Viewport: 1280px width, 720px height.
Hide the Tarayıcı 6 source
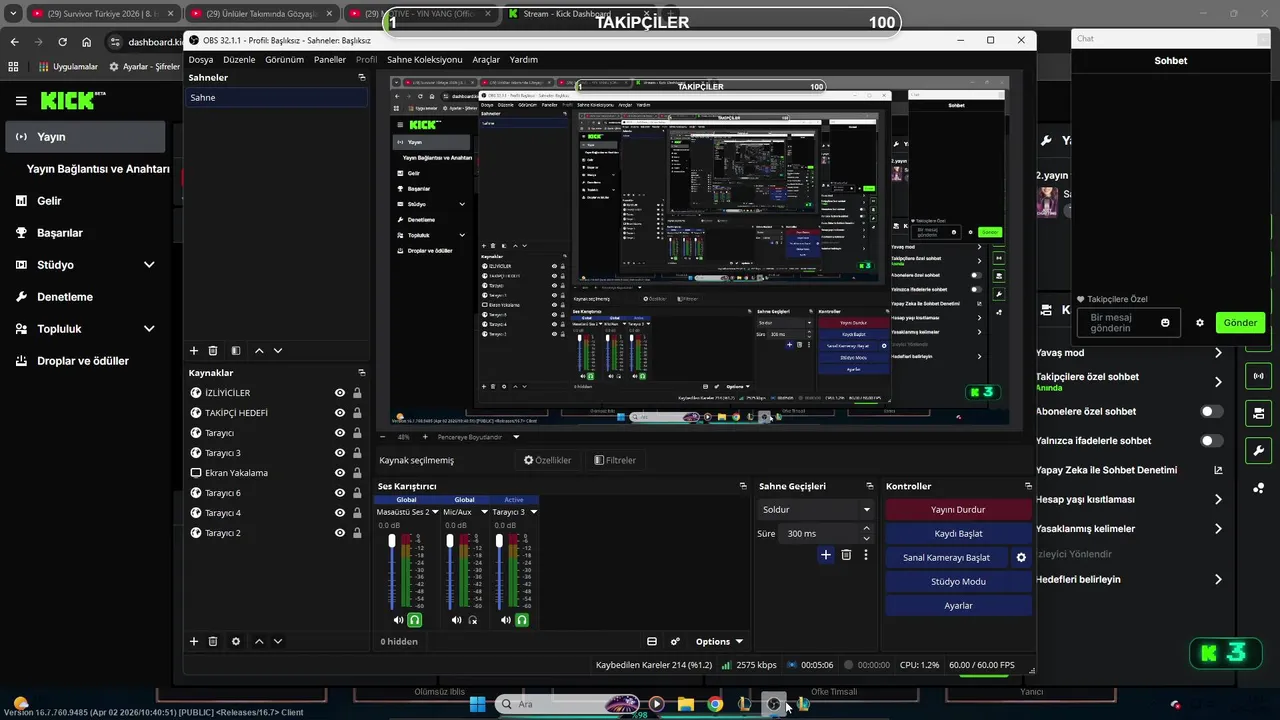point(340,493)
